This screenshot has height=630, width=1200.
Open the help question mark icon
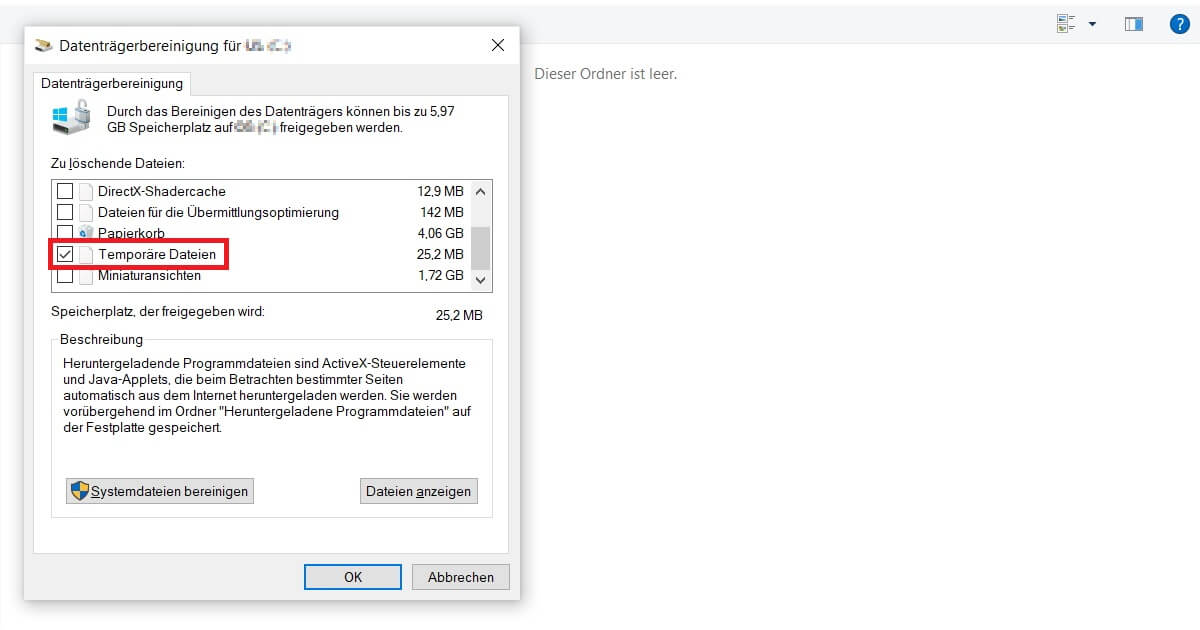click(1180, 24)
